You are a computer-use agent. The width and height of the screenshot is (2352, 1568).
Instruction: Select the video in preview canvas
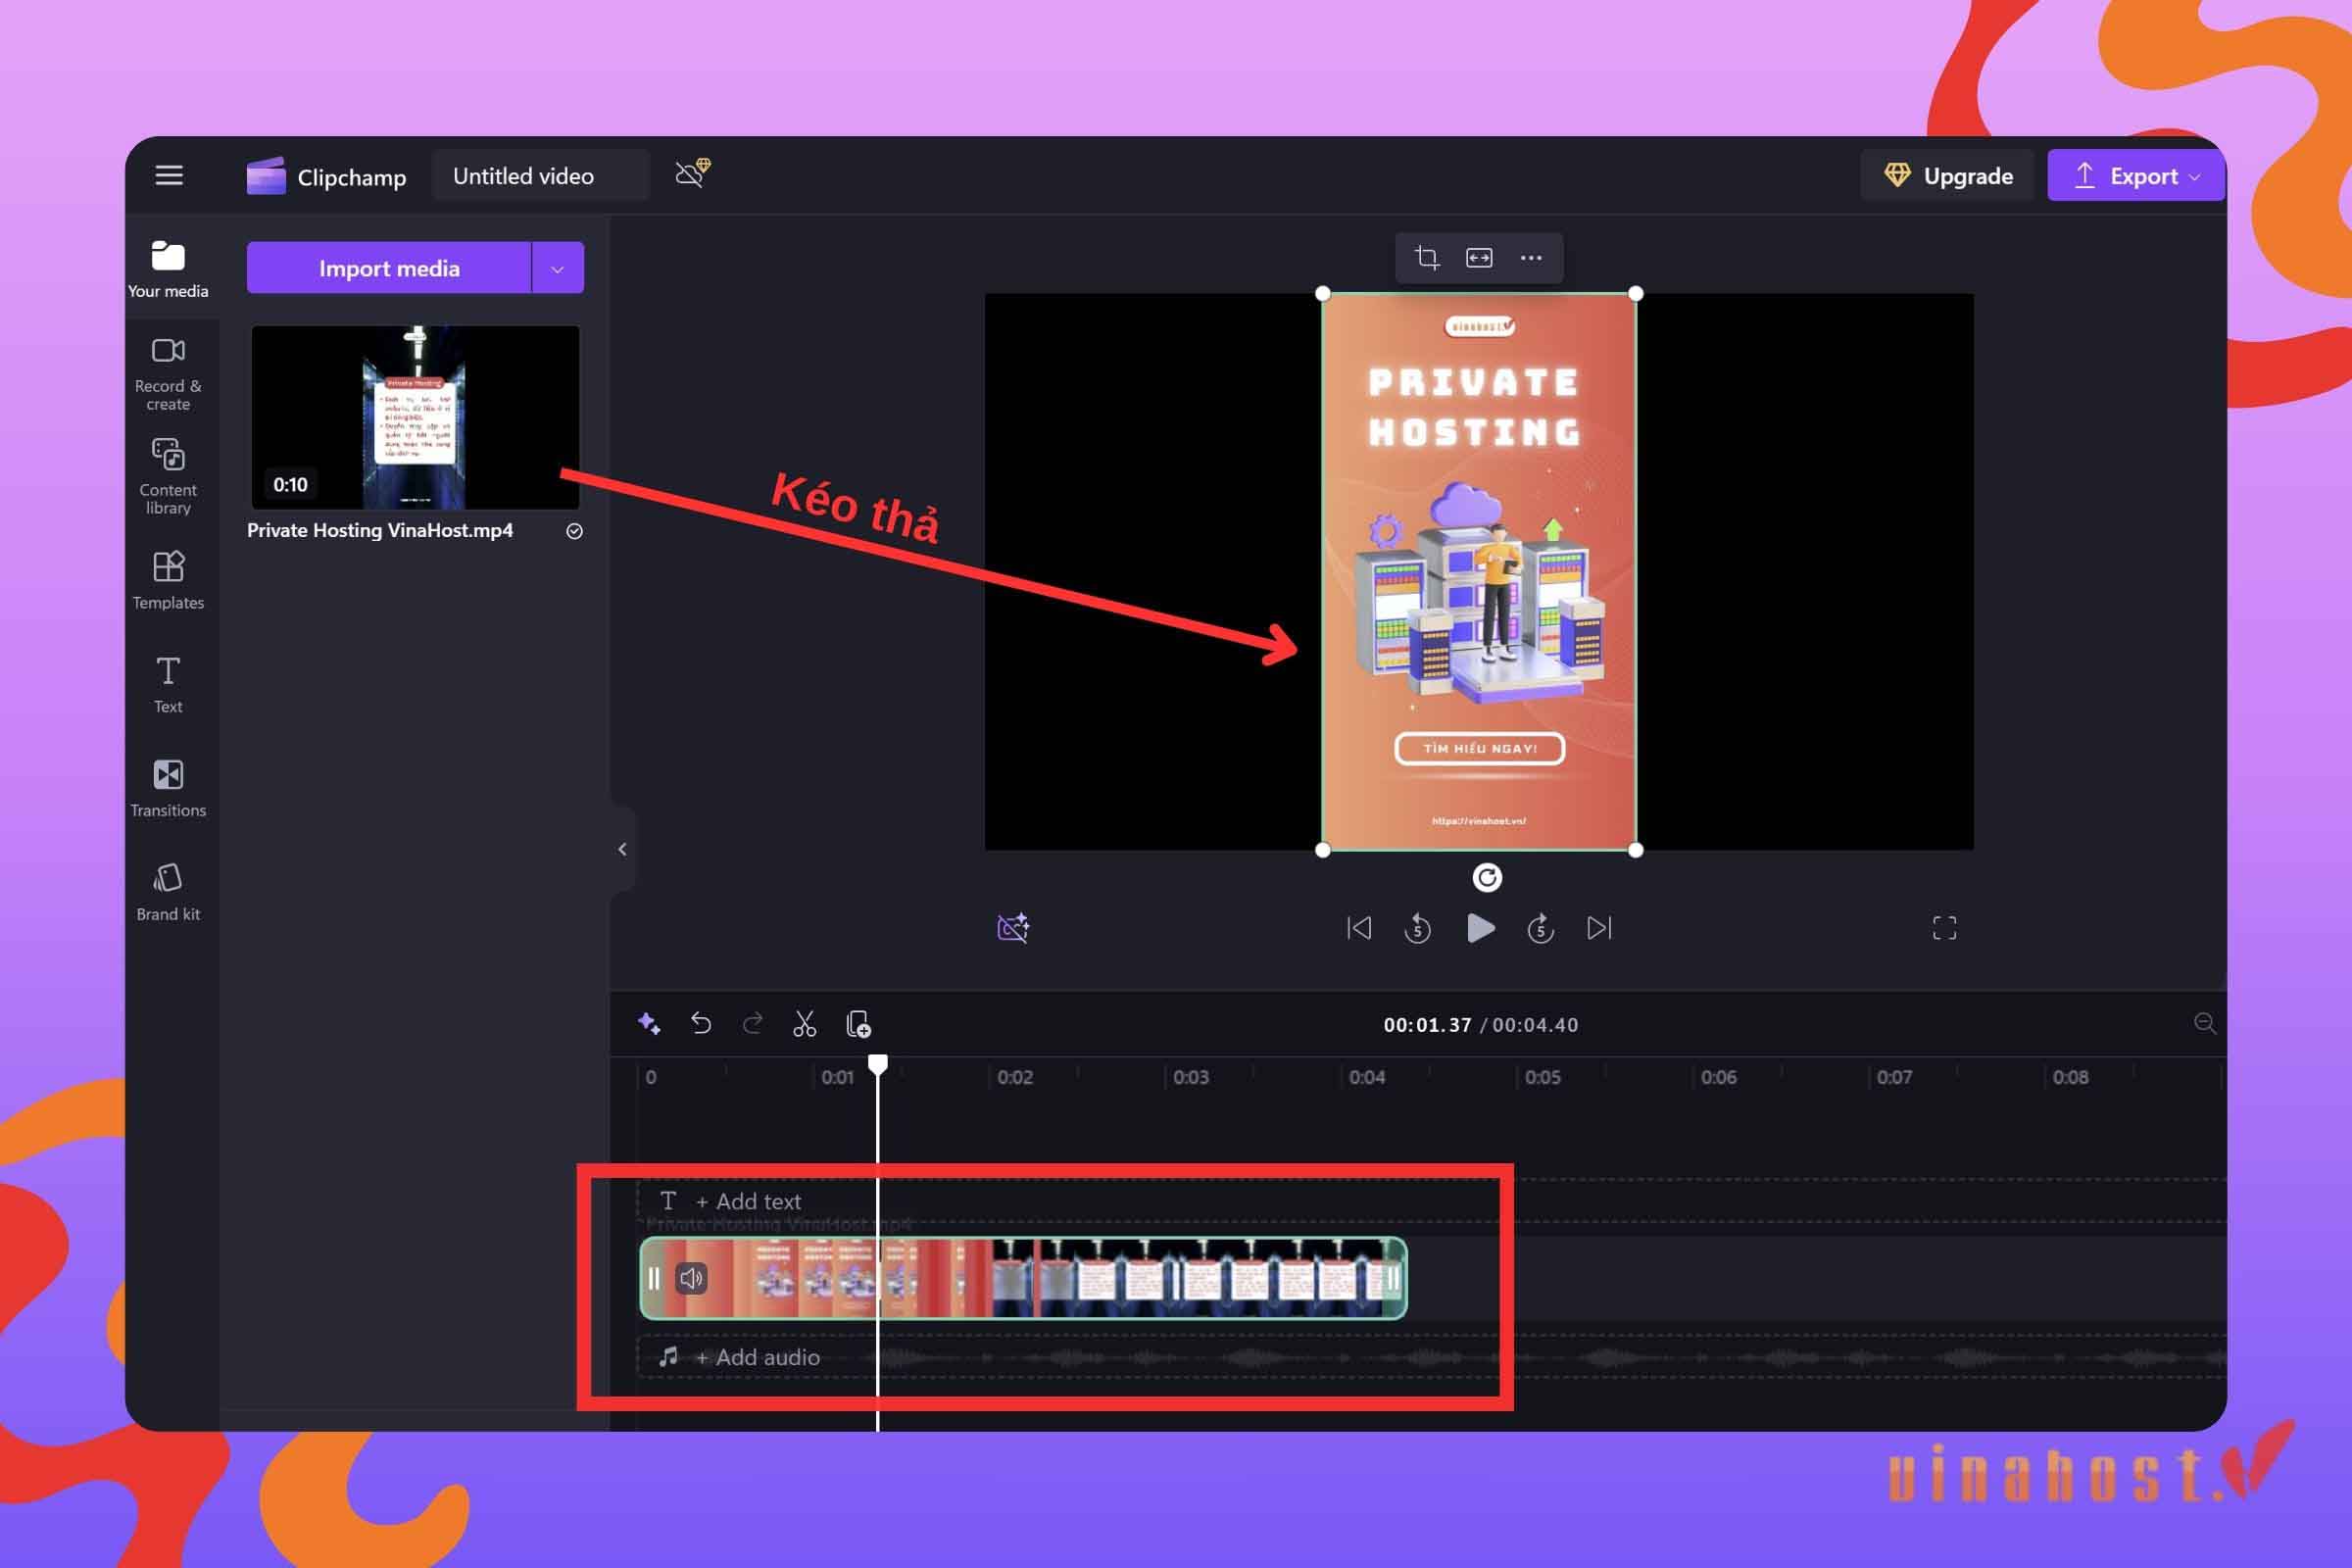tap(1478, 572)
